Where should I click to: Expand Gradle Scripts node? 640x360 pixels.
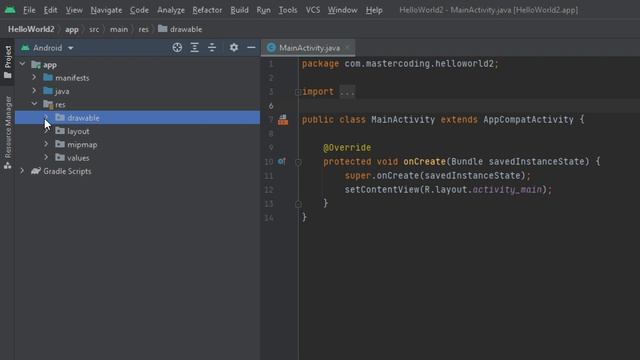click(22, 171)
